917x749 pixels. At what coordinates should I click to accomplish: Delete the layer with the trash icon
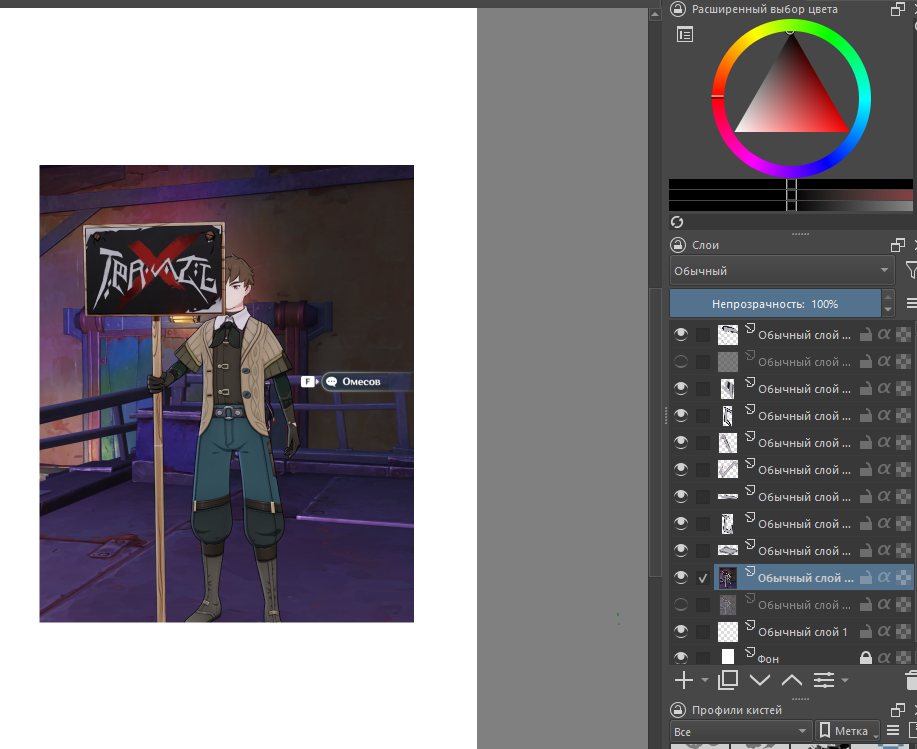point(911,680)
